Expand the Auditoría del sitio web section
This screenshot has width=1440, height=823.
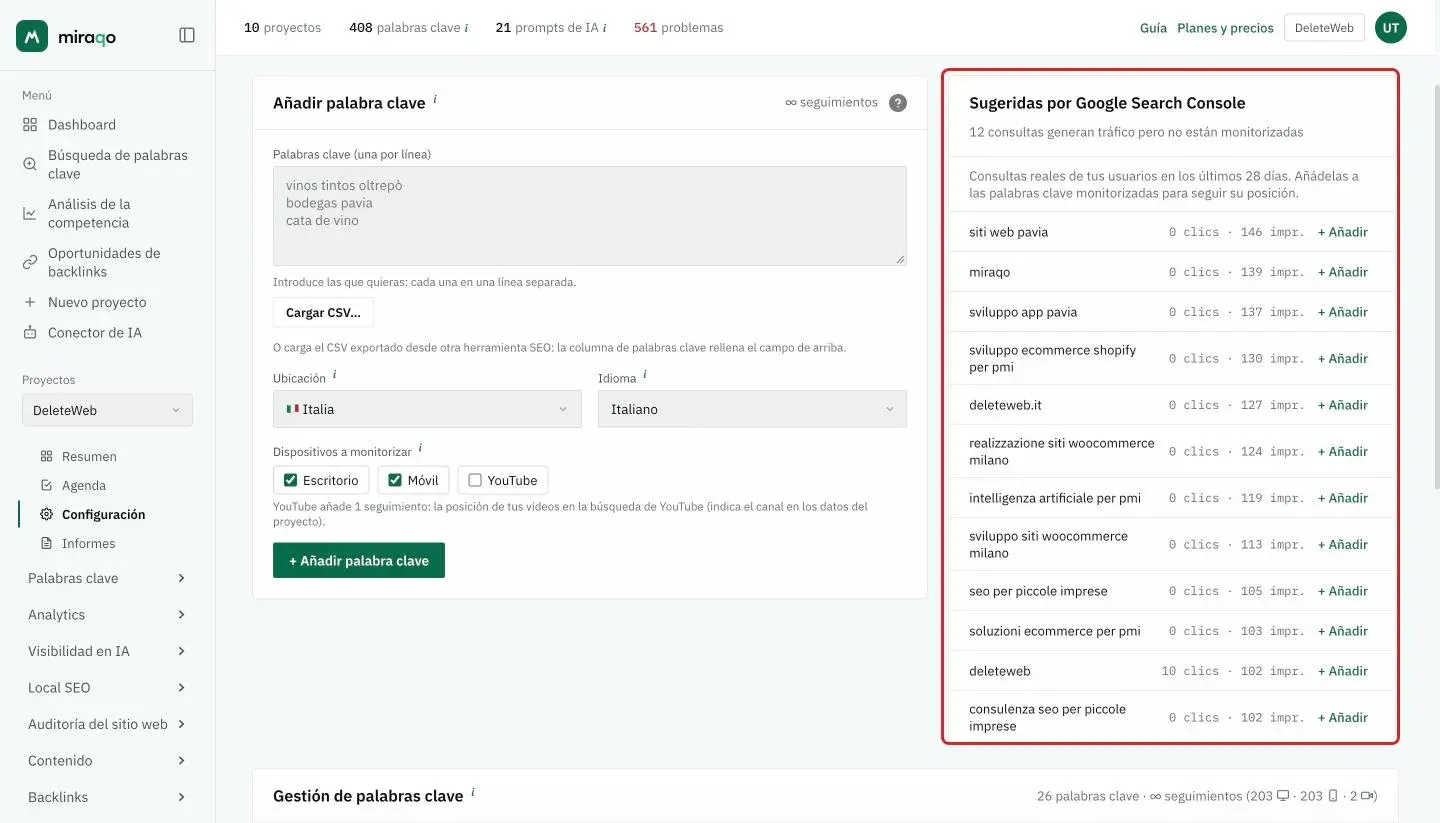point(107,724)
